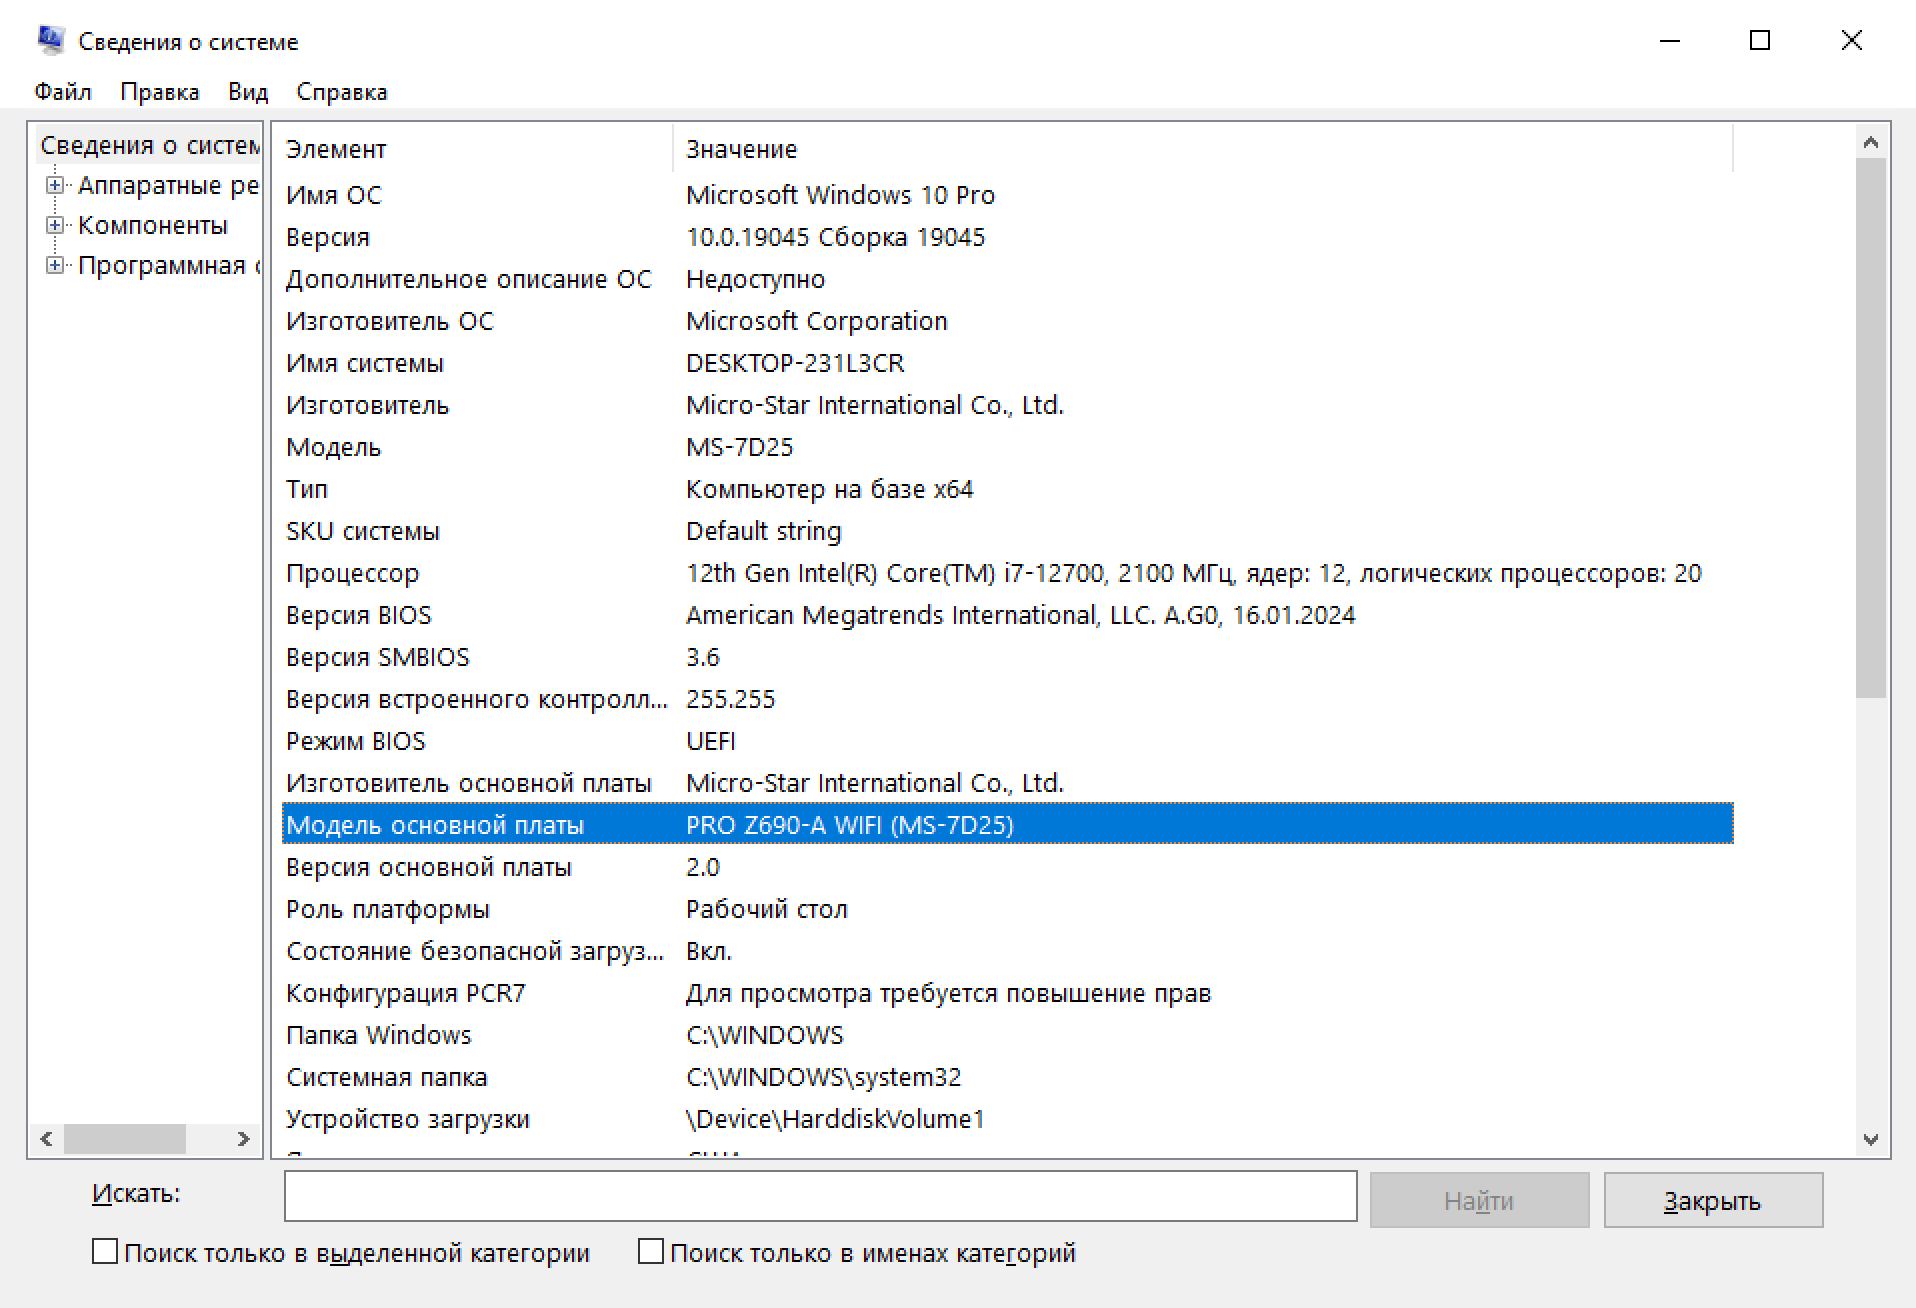Screen dimensions: 1916x1308
Task: Select the Режим BIOS row
Action: pyautogui.click(x=1007, y=741)
